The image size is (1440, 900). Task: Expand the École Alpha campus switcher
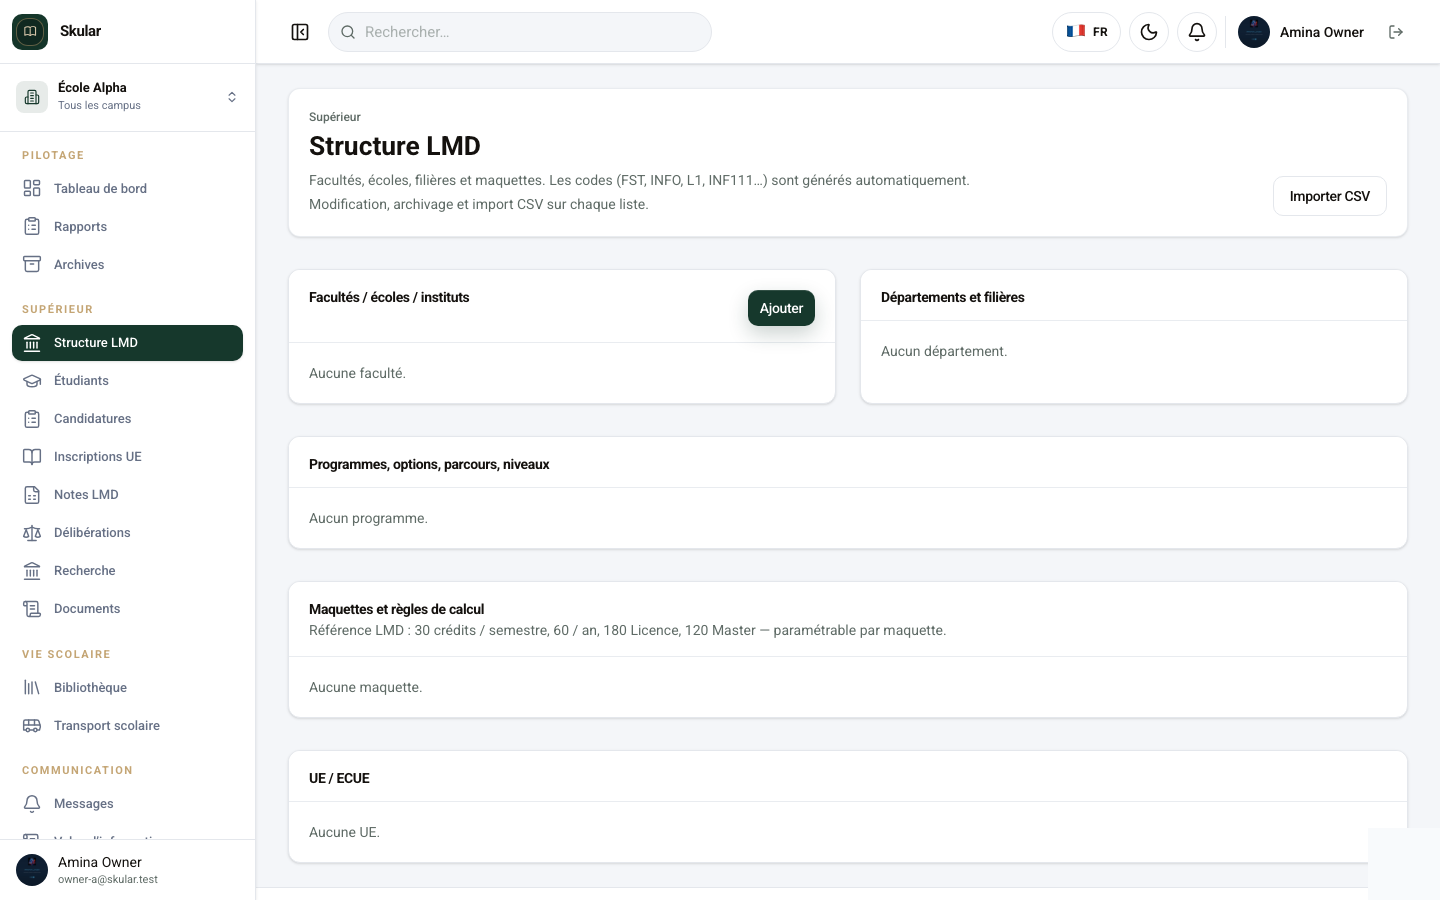point(128,97)
